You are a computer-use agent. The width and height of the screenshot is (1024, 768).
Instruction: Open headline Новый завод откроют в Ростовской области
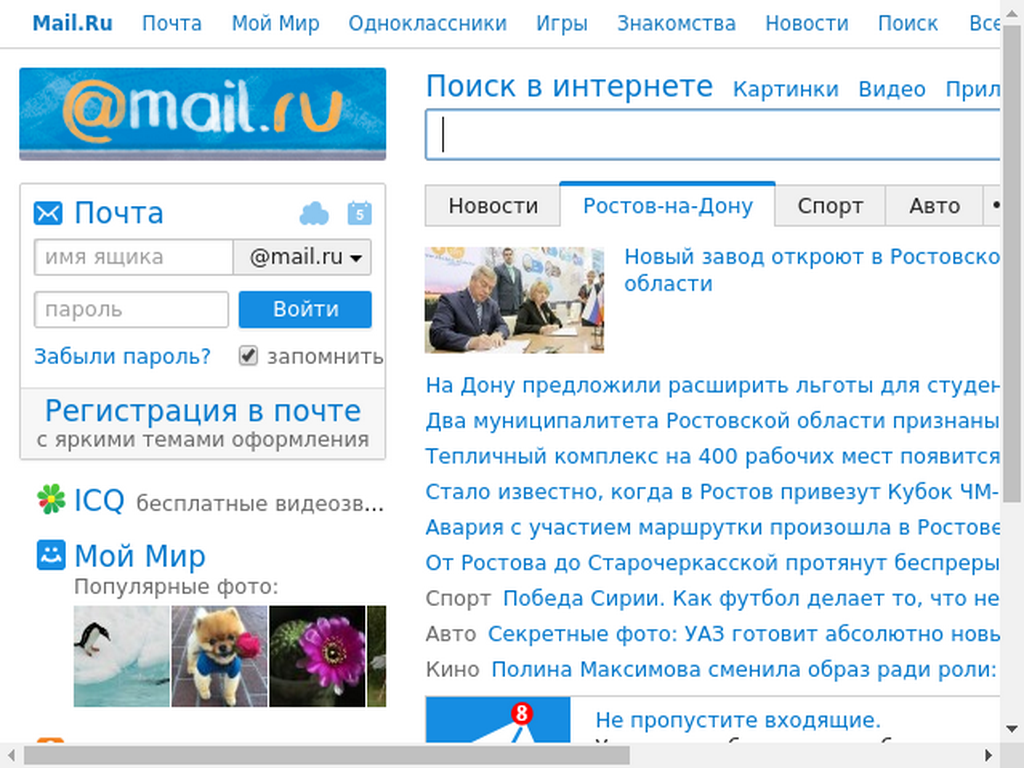point(812,270)
